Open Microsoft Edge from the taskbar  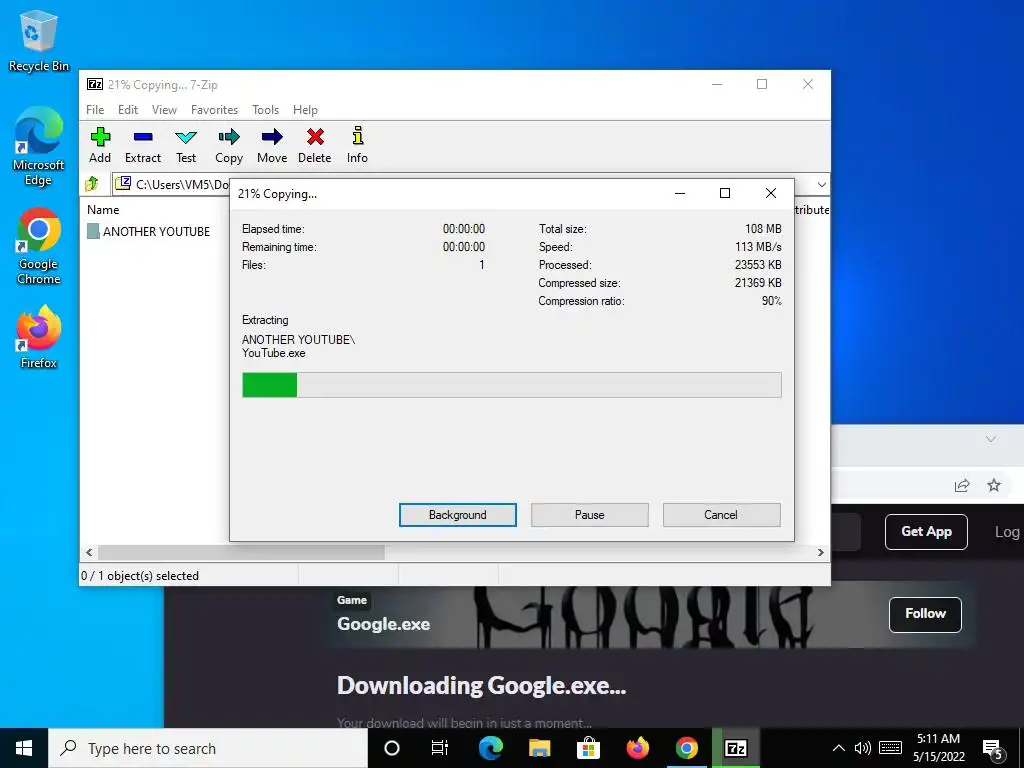point(490,748)
